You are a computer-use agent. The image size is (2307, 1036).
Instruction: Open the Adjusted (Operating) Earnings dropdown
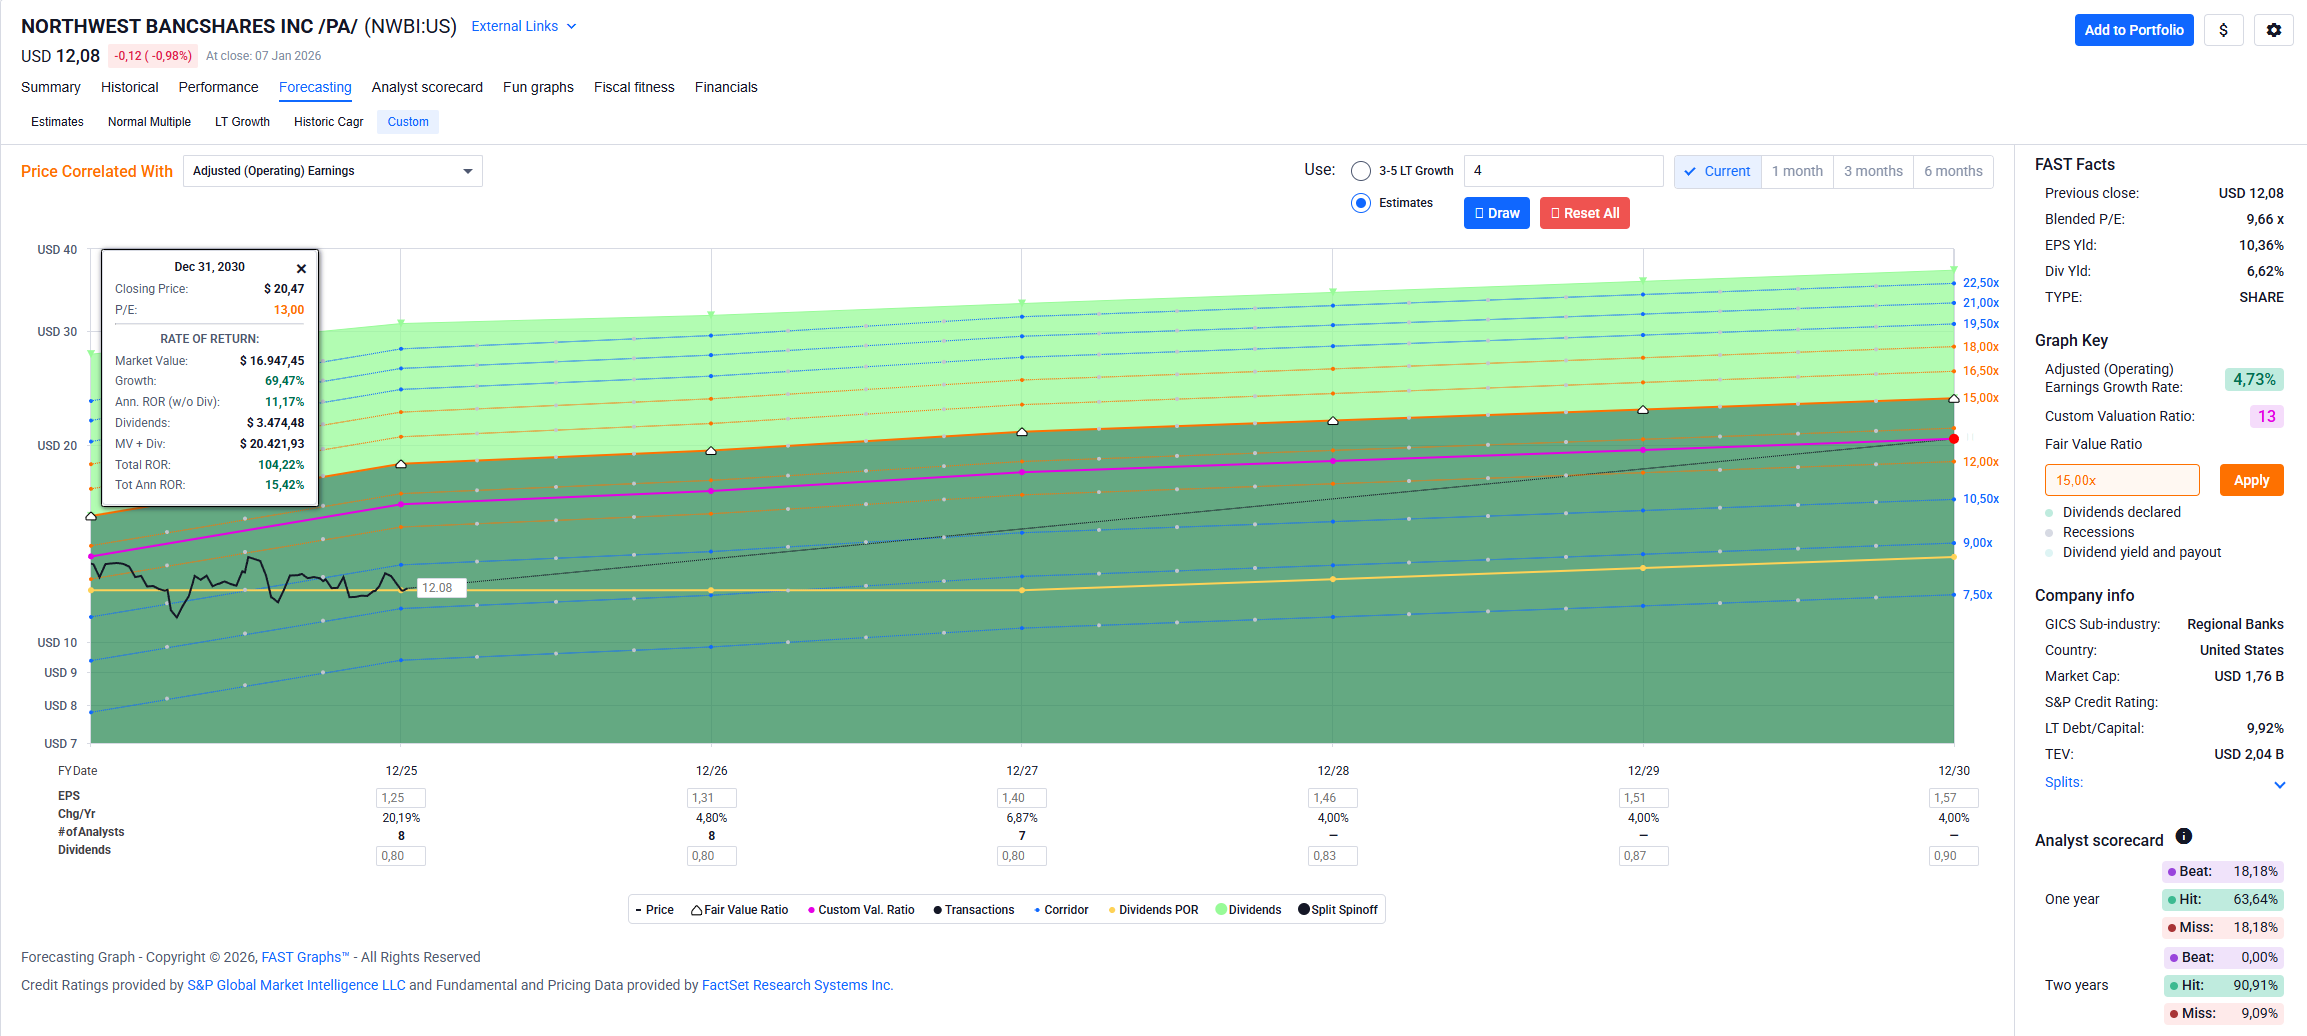click(332, 171)
